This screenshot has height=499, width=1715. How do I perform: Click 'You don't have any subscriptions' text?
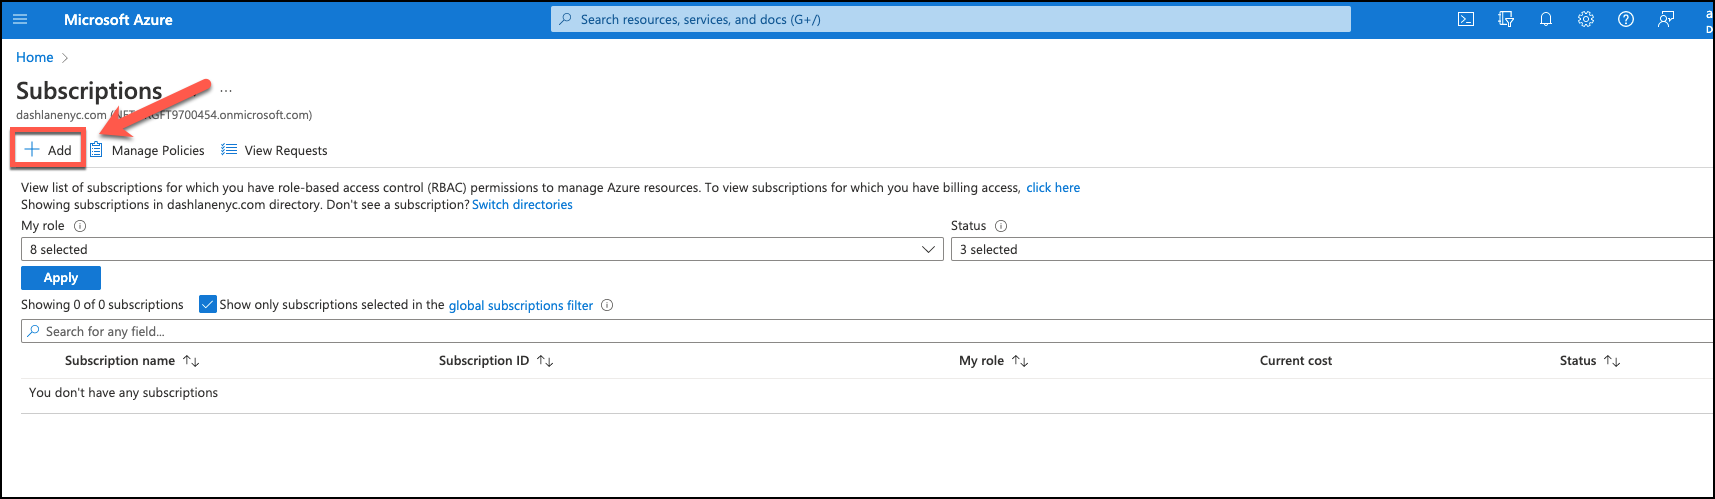[x=123, y=393]
